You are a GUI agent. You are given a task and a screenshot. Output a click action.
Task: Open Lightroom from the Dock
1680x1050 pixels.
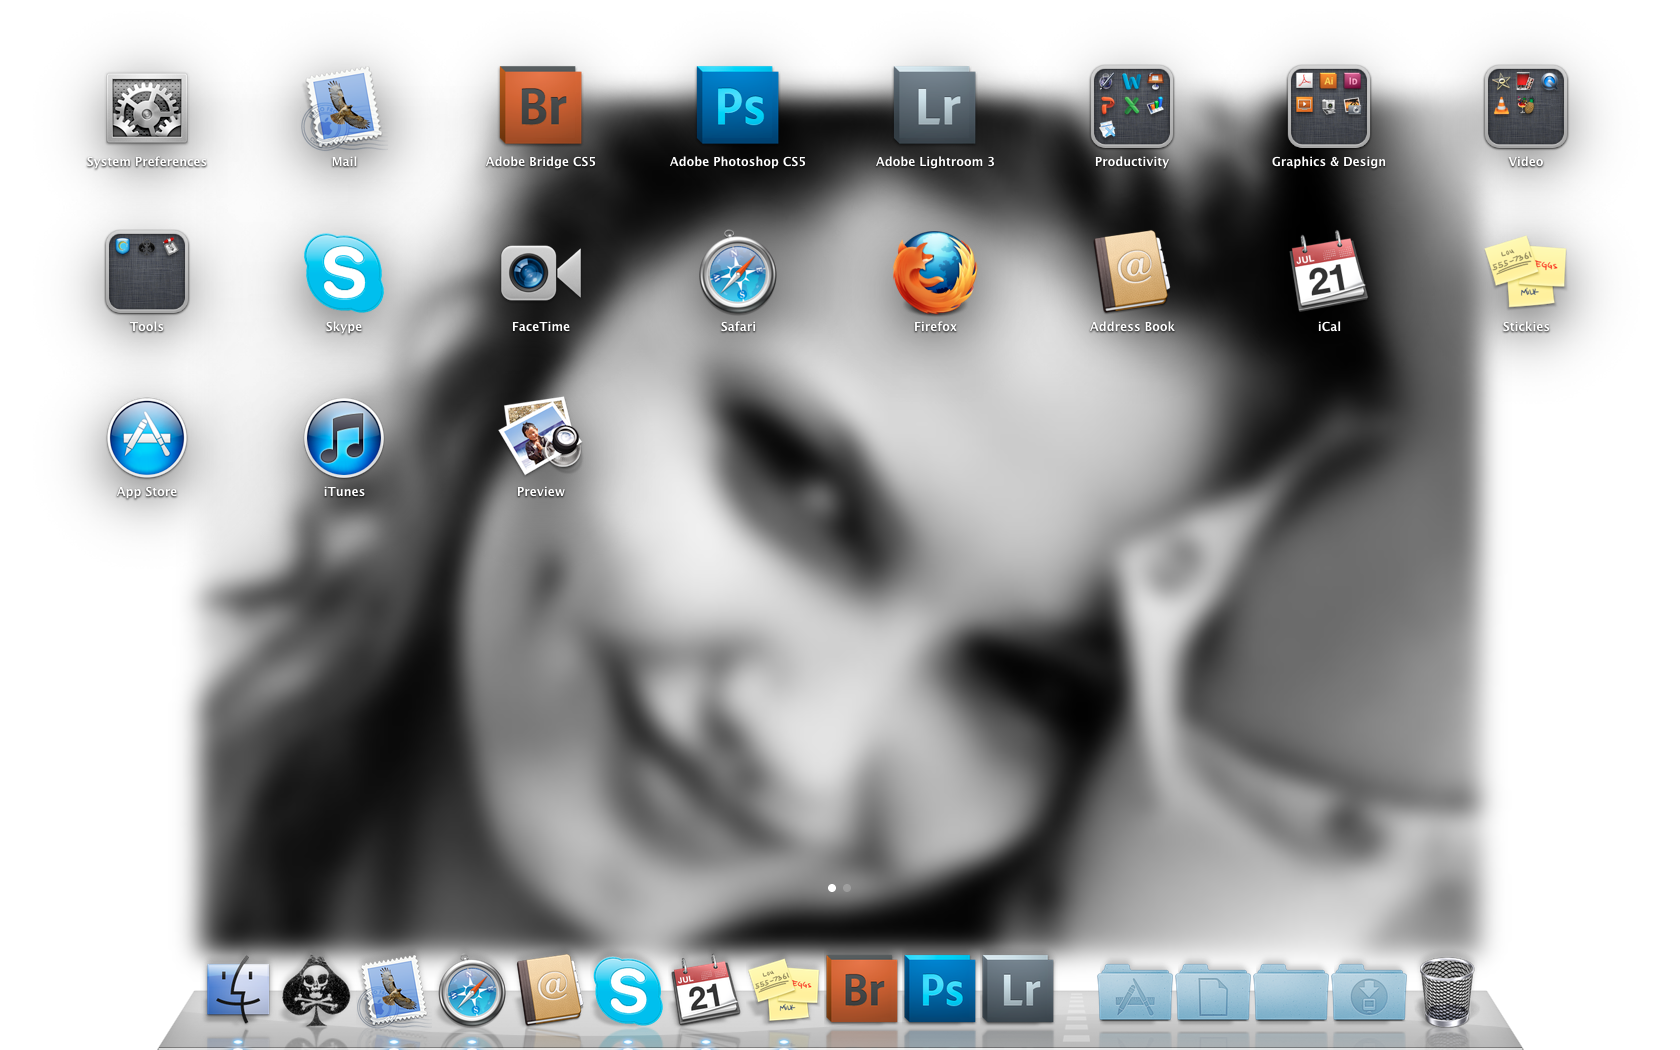pyautogui.click(x=1018, y=989)
